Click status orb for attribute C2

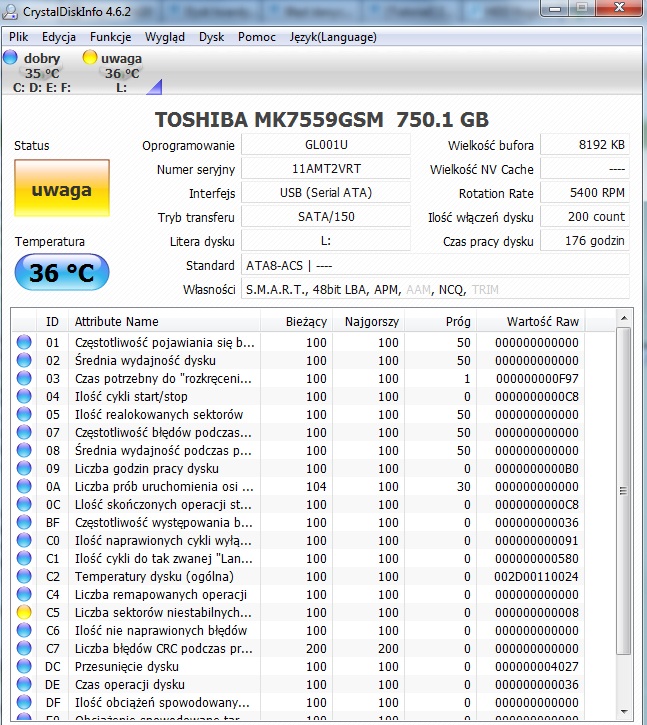pyautogui.click(x=24, y=577)
